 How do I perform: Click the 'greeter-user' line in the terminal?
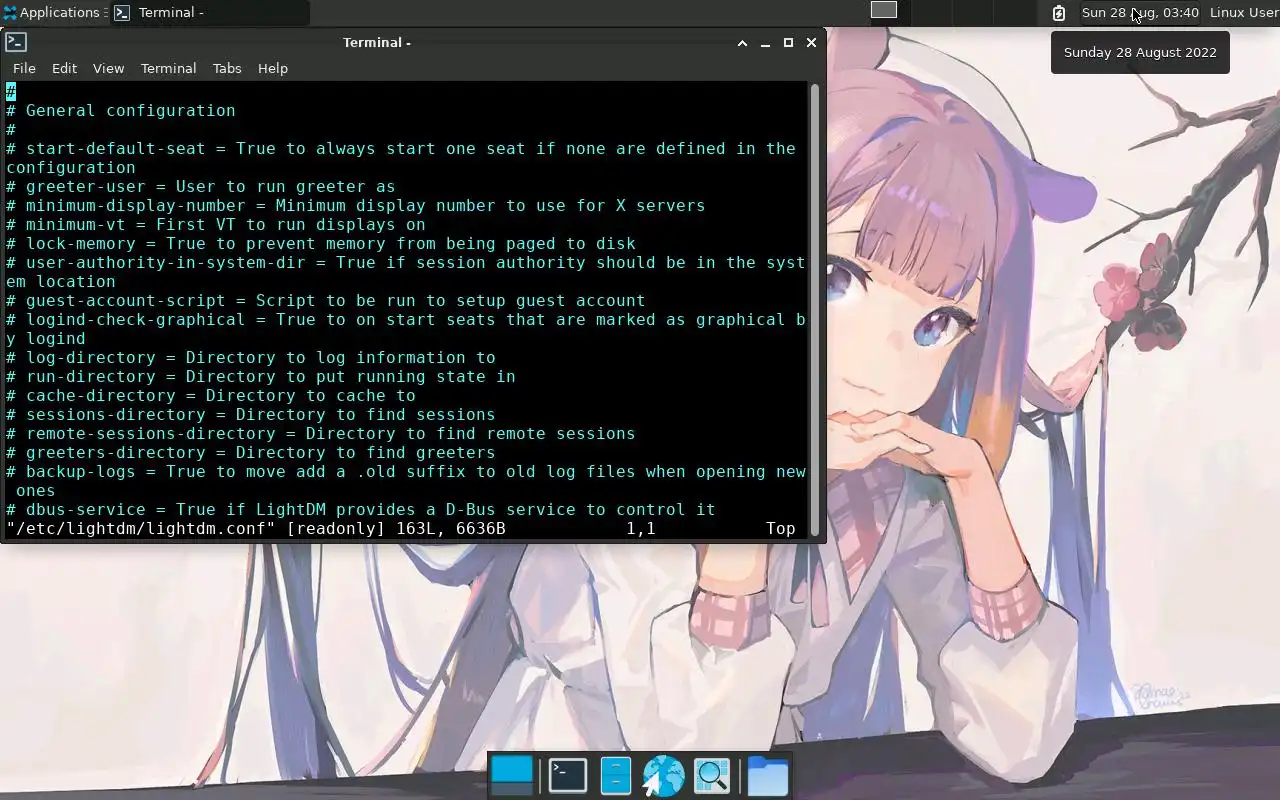pyautogui.click(x=201, y=187)
